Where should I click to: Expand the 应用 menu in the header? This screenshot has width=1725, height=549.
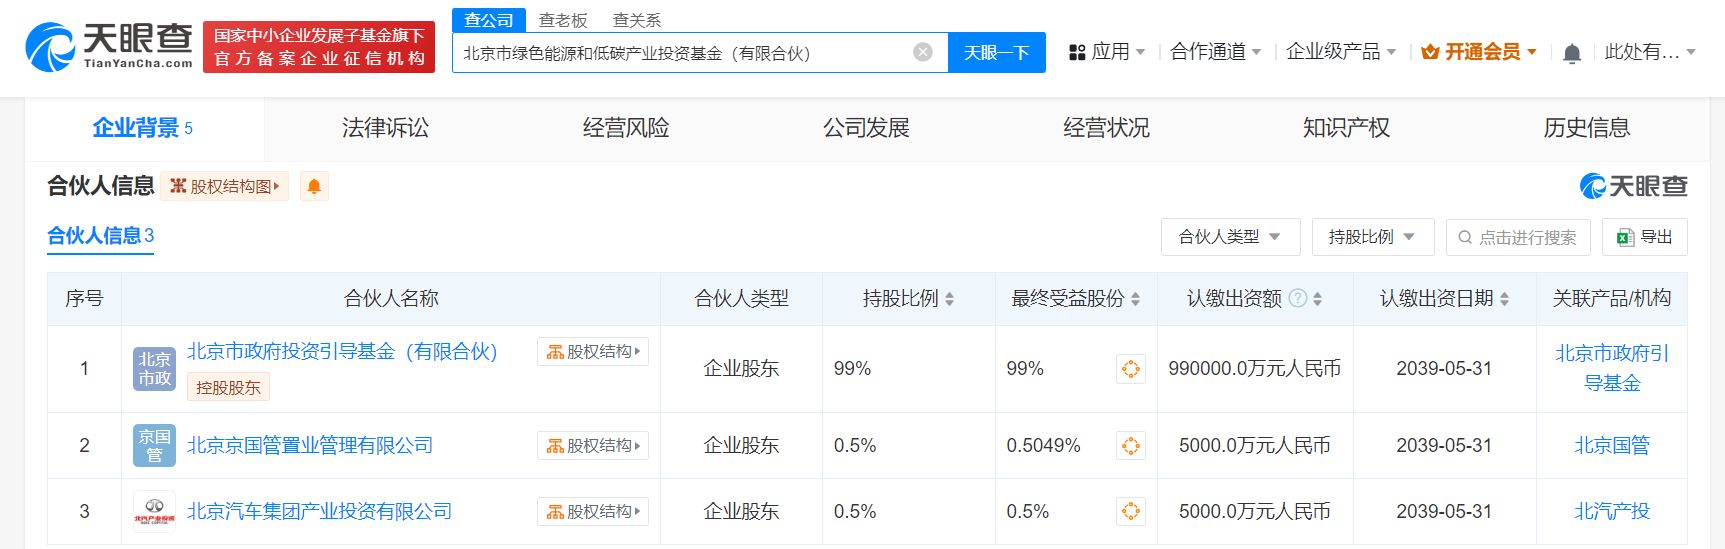1107,52
